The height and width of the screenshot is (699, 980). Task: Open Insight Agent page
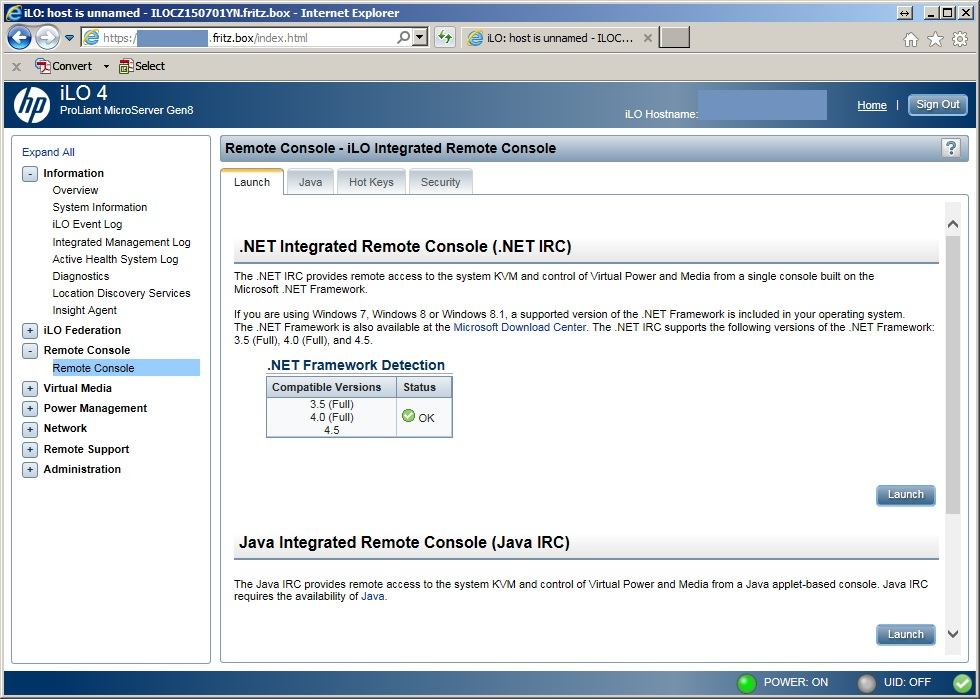coord(84,310)
